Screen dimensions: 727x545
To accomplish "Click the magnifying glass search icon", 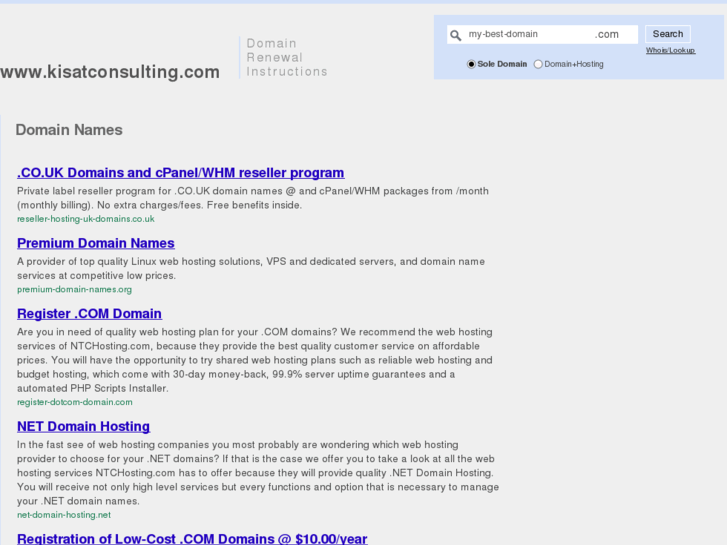I will (456, 35).
